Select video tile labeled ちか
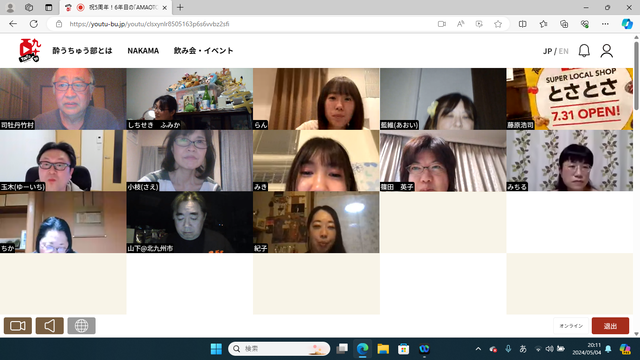 click(63, 222)
